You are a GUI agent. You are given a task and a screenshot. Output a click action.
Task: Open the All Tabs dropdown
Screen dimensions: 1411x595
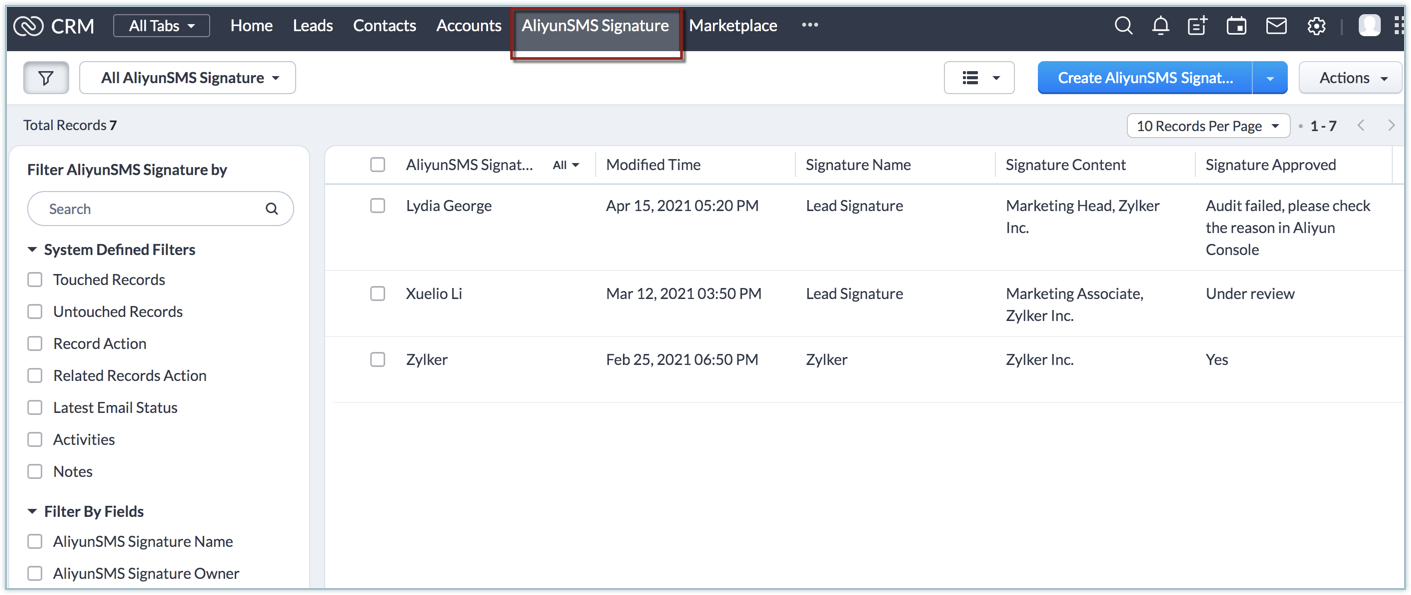point(162,26)
